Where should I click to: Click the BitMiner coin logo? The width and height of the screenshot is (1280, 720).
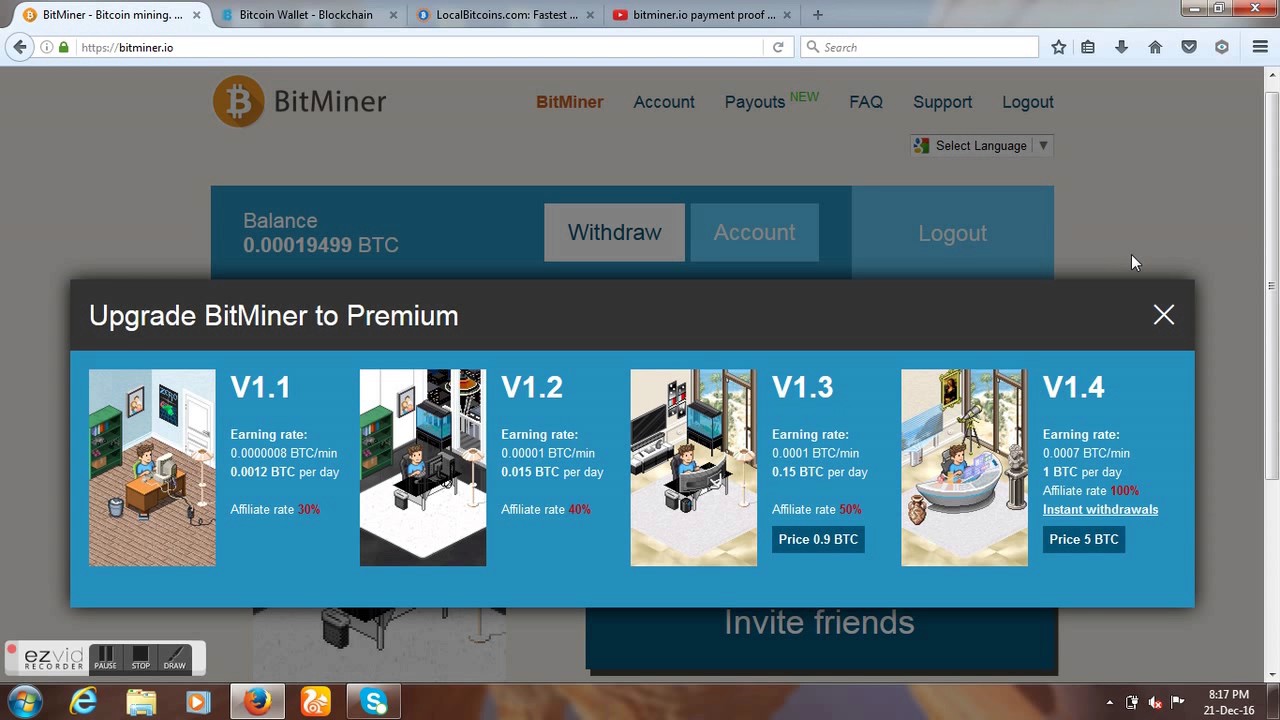[238, 101]
